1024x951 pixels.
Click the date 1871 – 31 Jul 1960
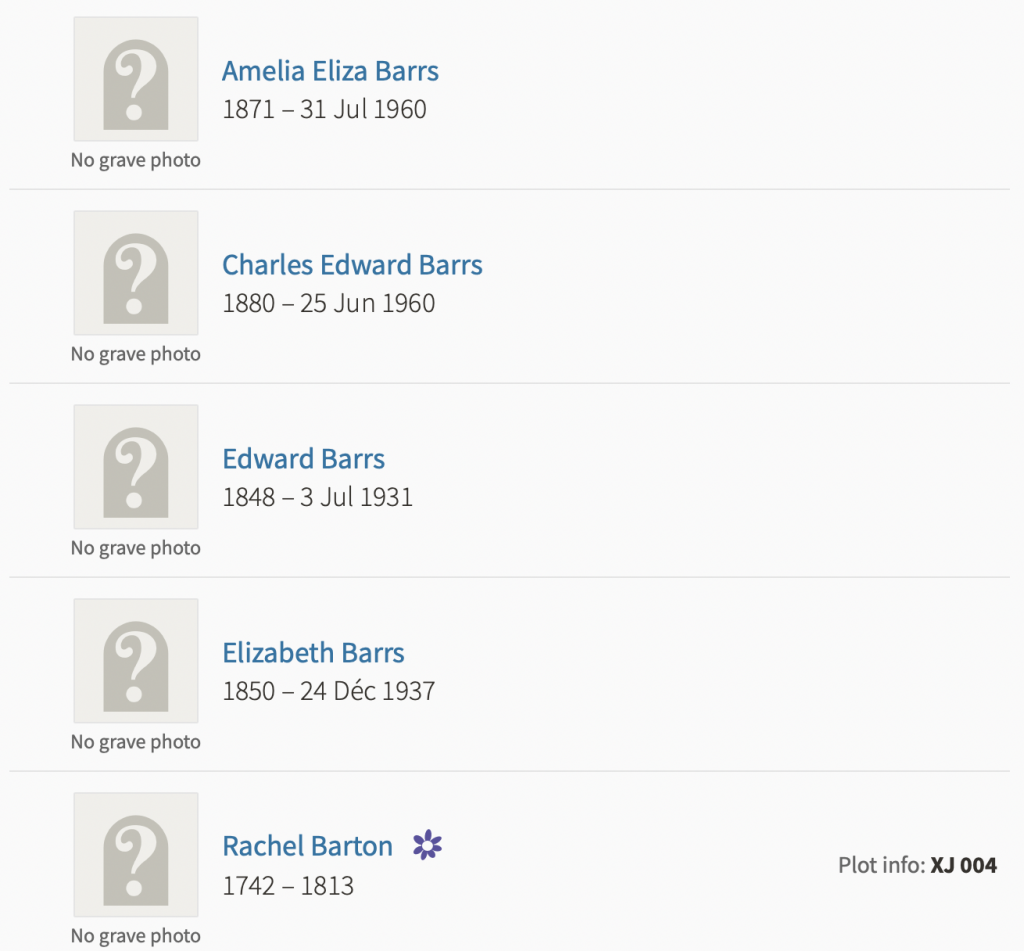(324, 109)
